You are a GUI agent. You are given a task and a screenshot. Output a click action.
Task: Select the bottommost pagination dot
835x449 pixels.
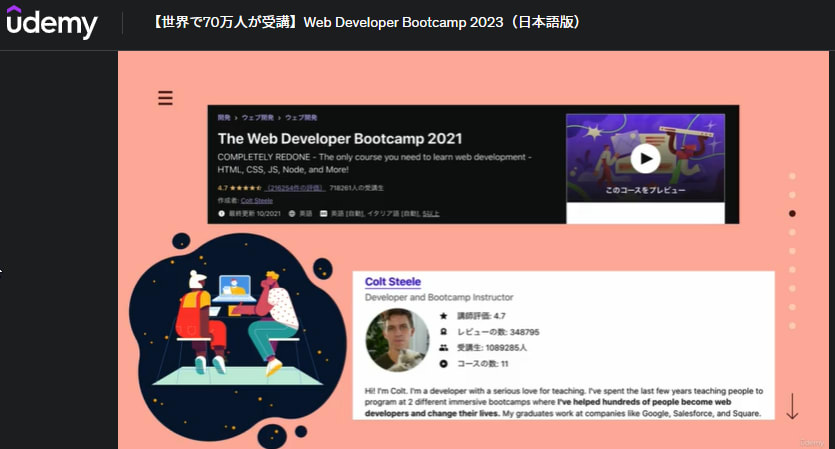point(792,325)
